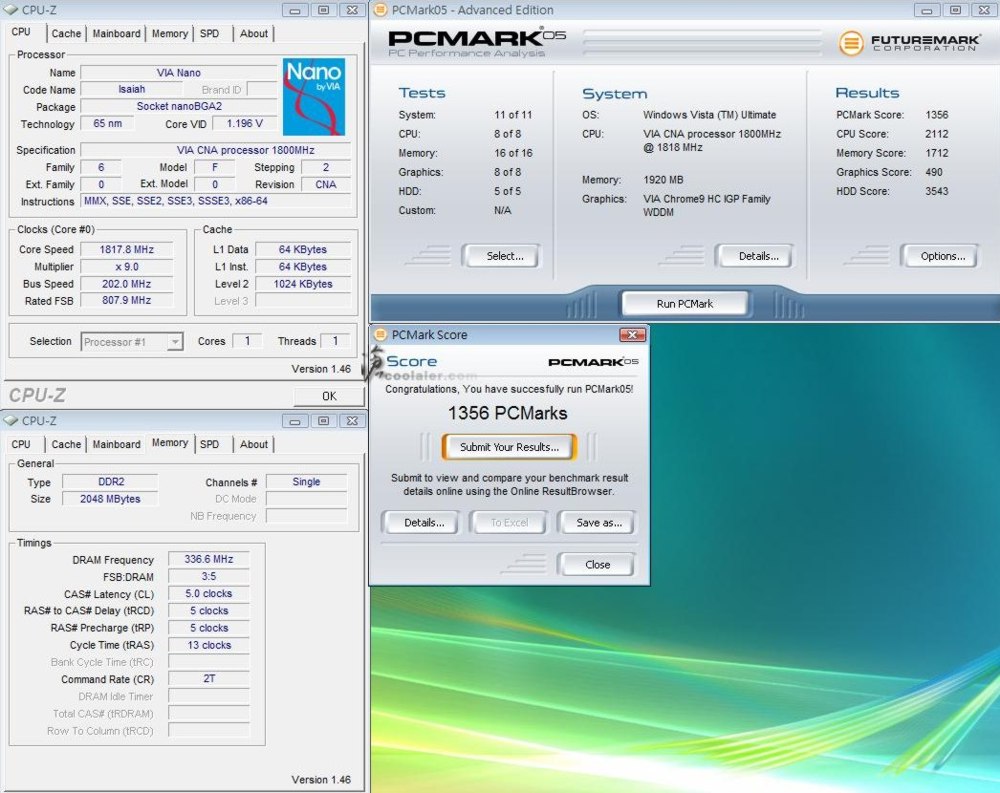Open Mainboard tab in top CPU-Z

pyautogui.click(x=116, y=34)
